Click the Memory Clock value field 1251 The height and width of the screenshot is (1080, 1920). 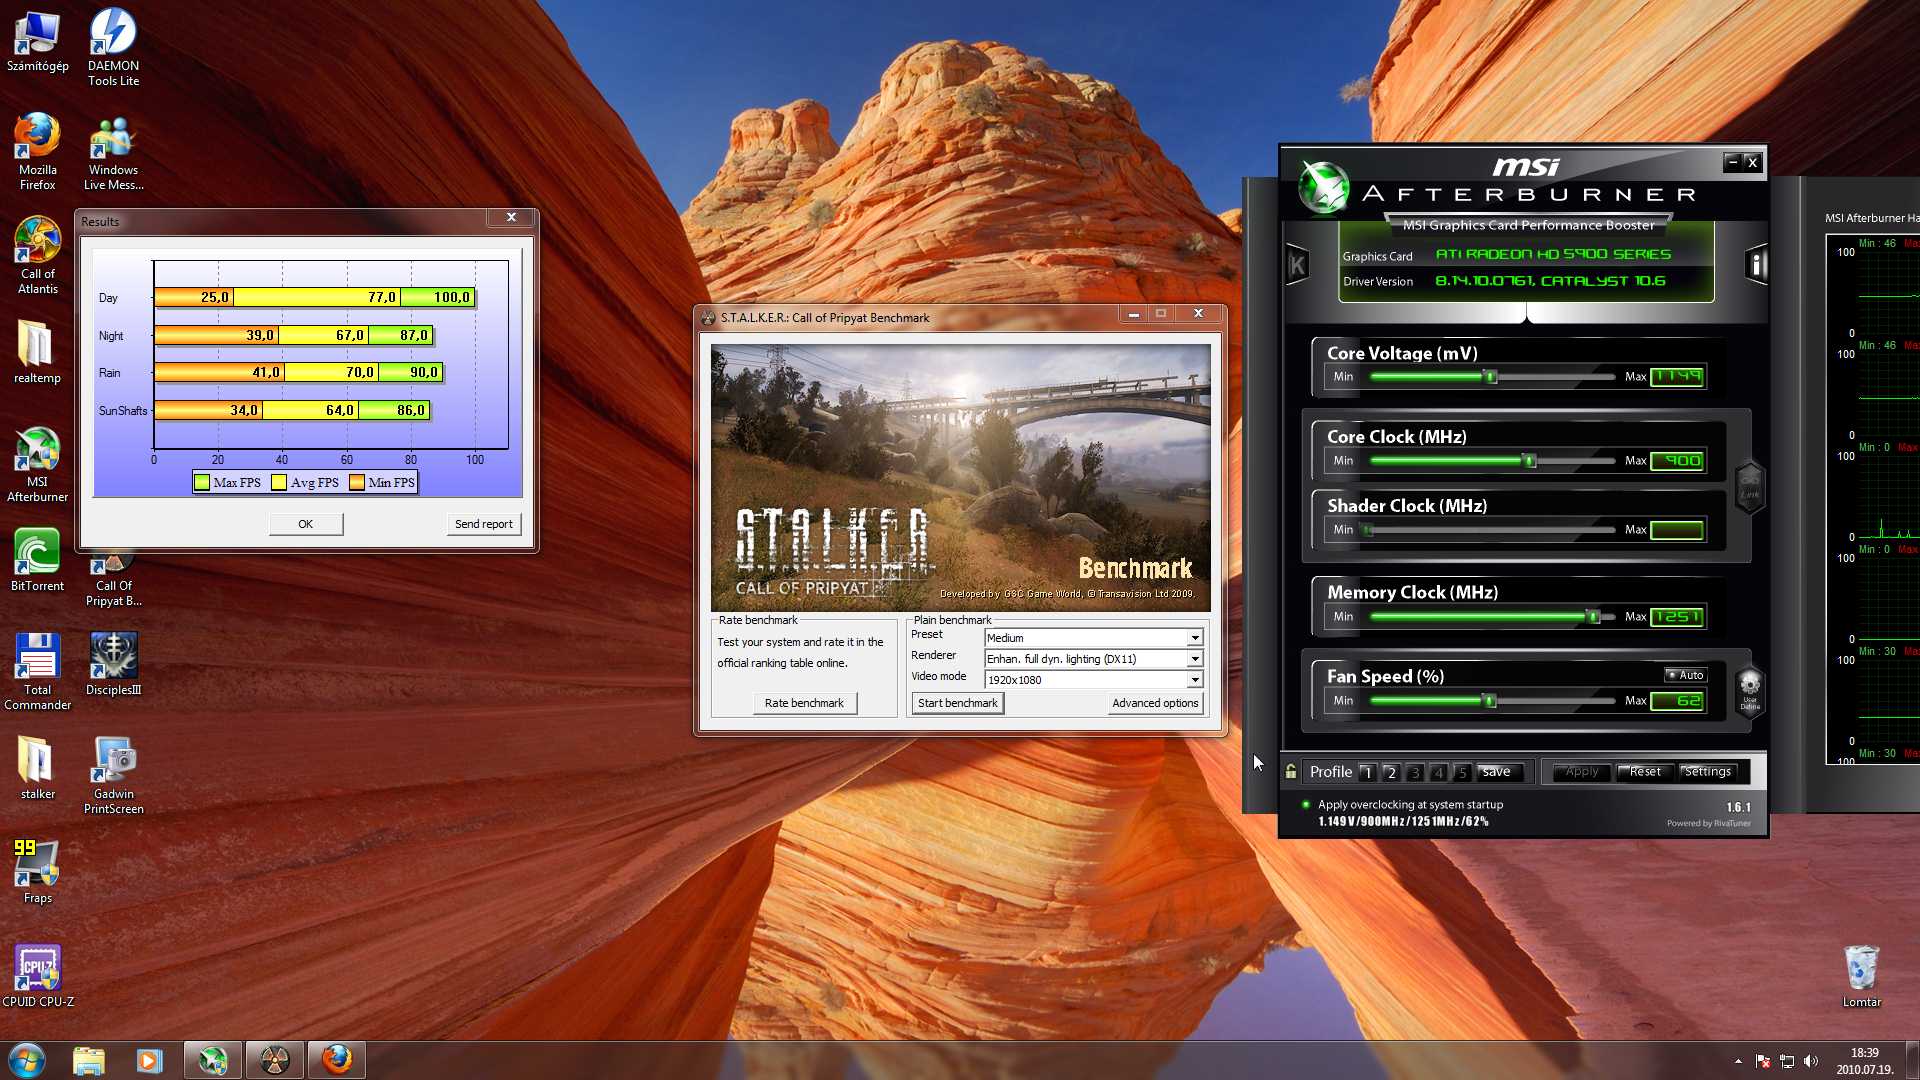click(1677, 617)
